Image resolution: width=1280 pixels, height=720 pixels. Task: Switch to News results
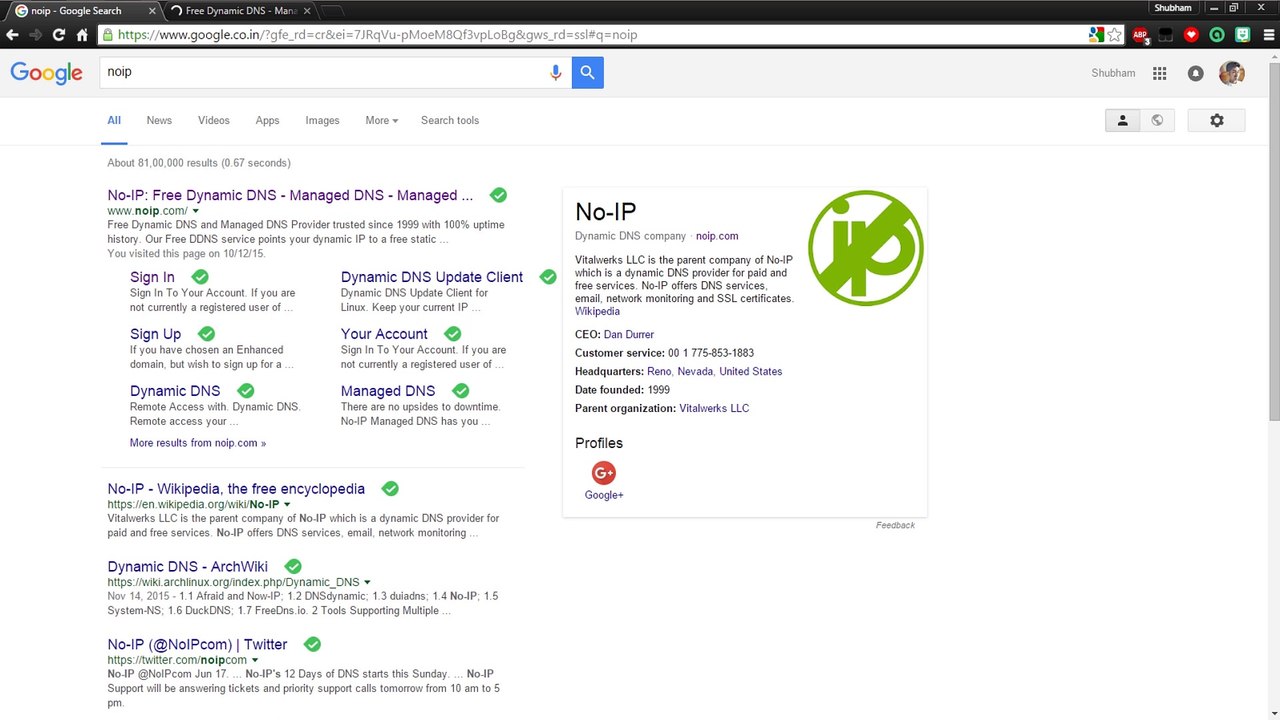159,120
